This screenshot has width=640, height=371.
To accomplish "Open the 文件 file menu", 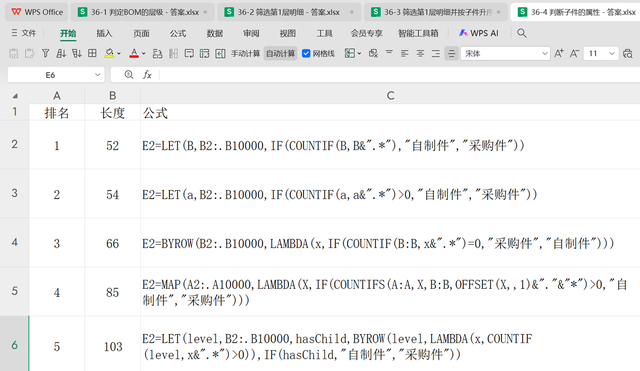I will [x=24, y=33].
